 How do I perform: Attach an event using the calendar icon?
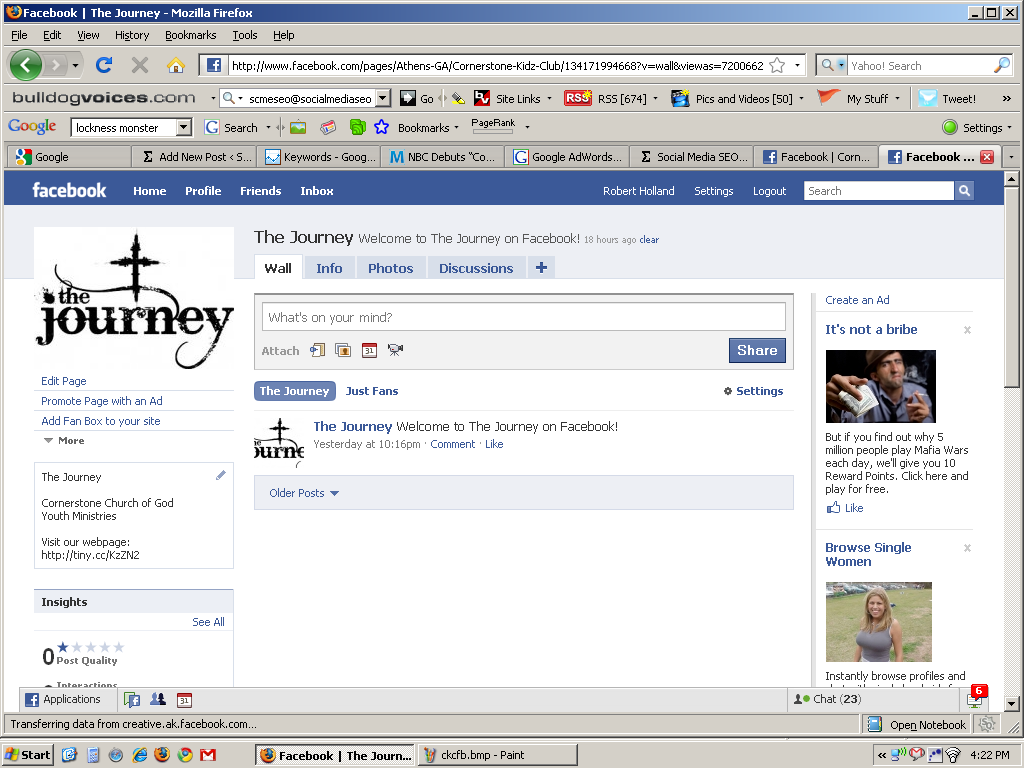click(369, 350)
